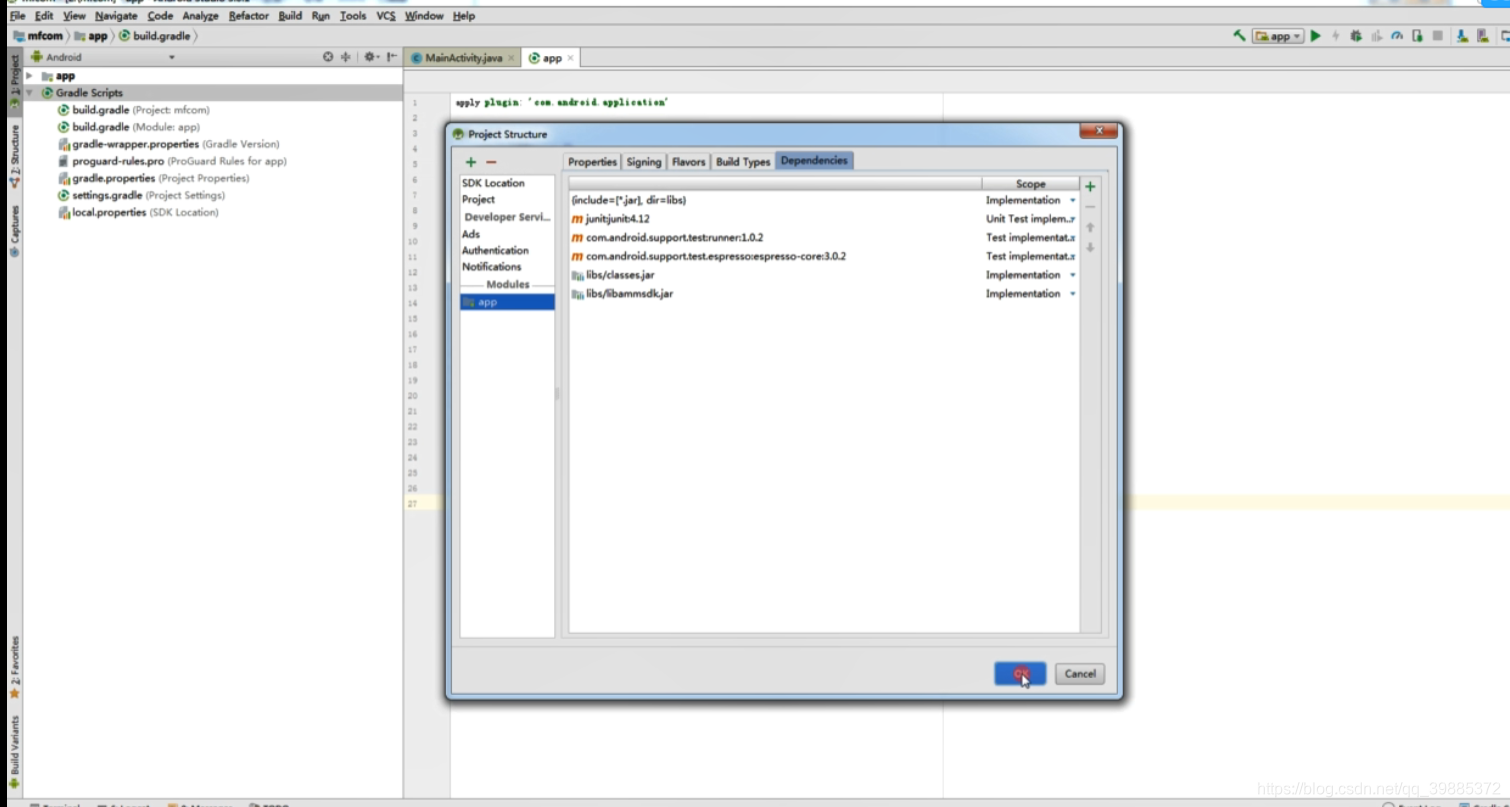Select the app module in Modules list
The width and height of the screenshot is (1510, 807).
(507, 302)
